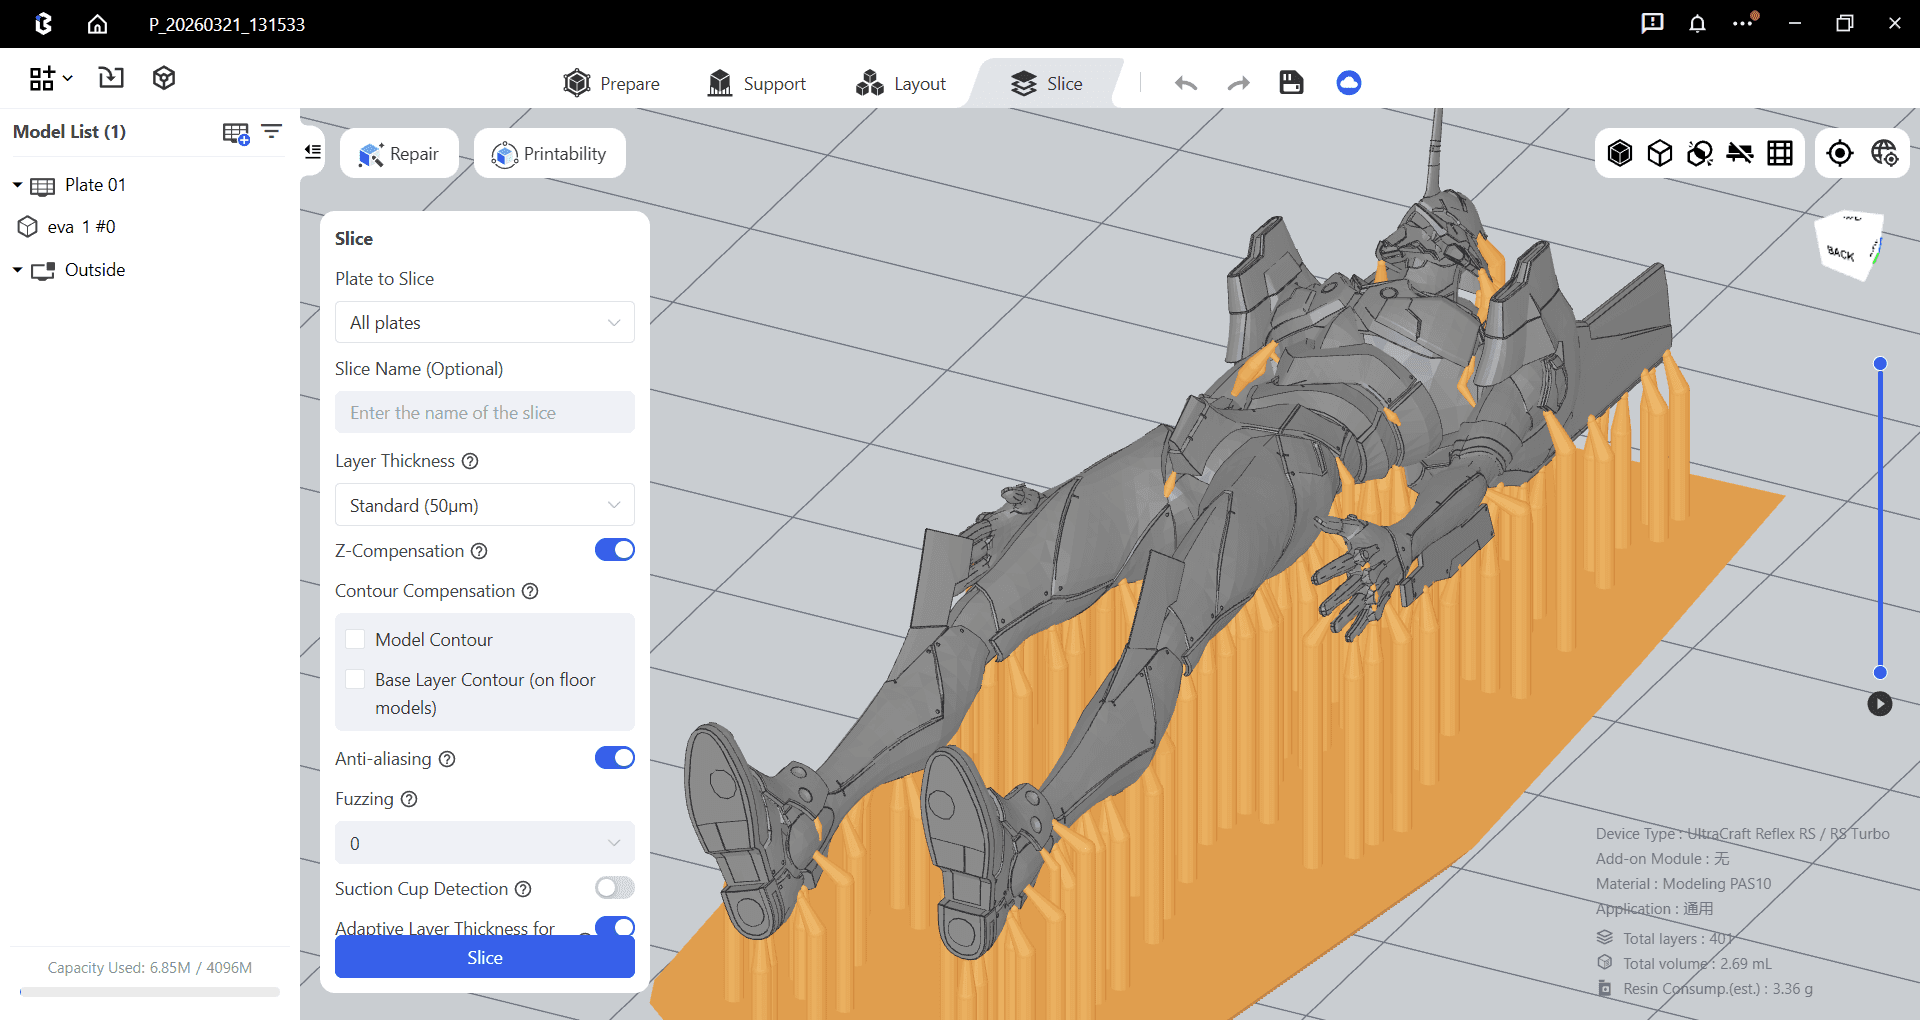
Task: Open the Plate to Slice dropdown
Action: point(484,322)
